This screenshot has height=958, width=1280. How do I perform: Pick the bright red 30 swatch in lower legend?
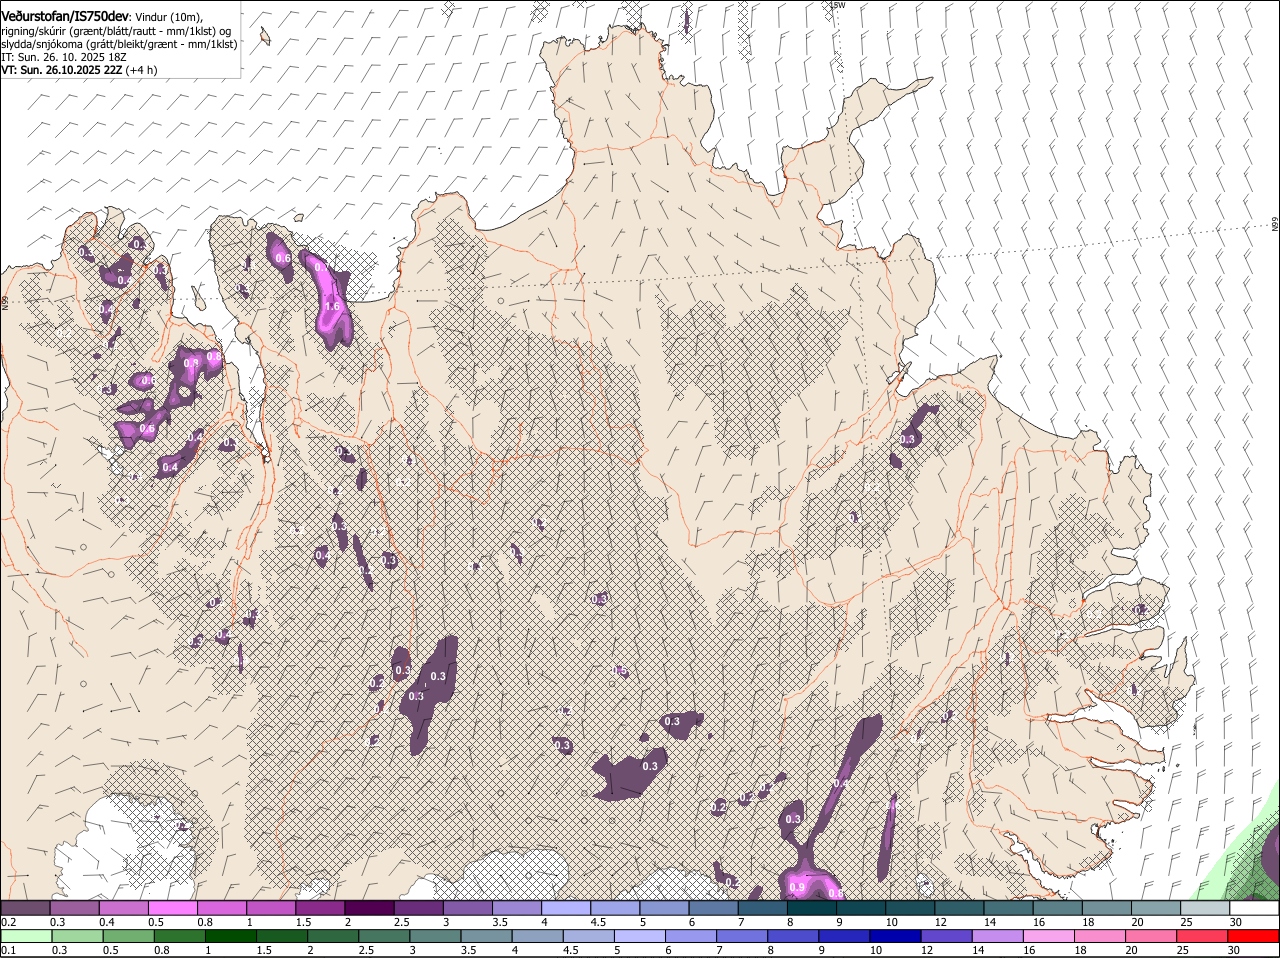point(1254,936)
